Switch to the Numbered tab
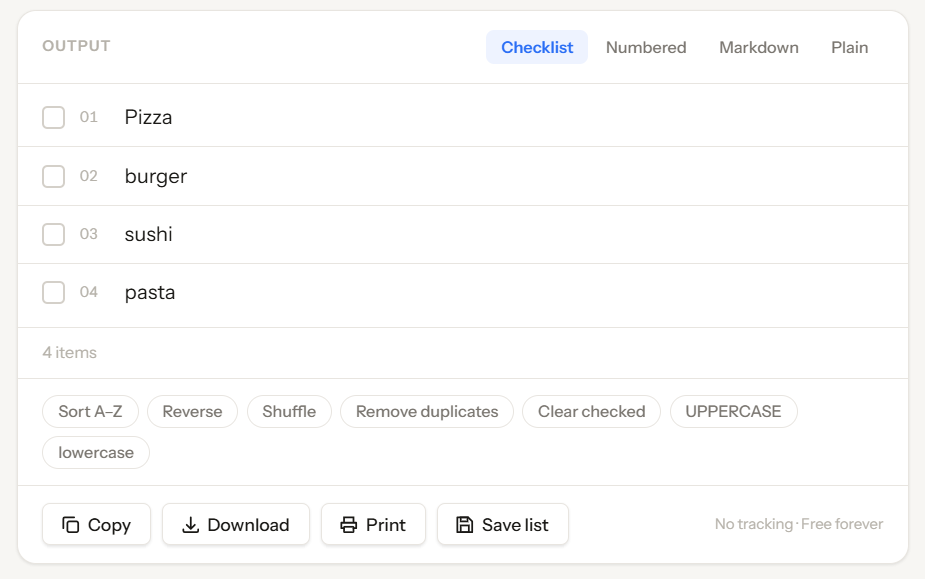 [x=646, y=47]
